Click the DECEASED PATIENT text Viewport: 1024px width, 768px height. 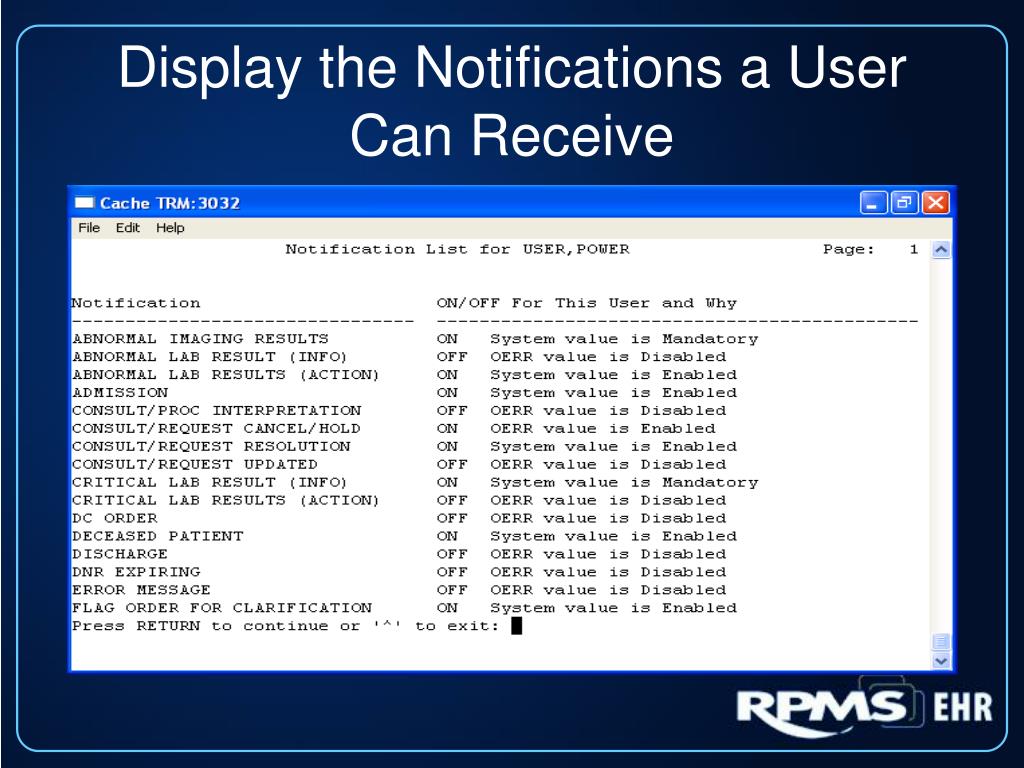[157, 536]
